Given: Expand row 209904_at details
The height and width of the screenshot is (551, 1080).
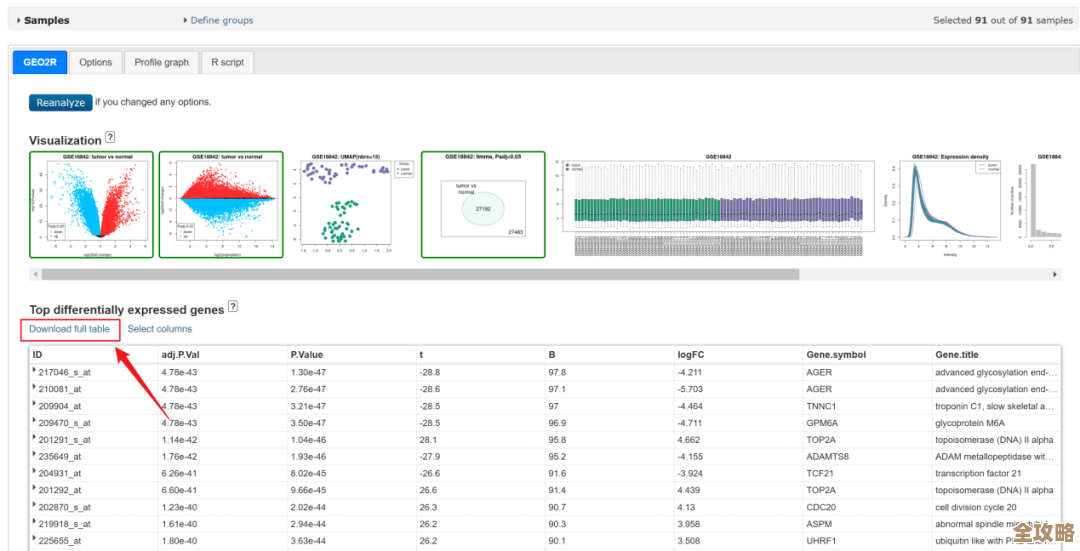Looking at the screenshot, I should coord(35,405).
